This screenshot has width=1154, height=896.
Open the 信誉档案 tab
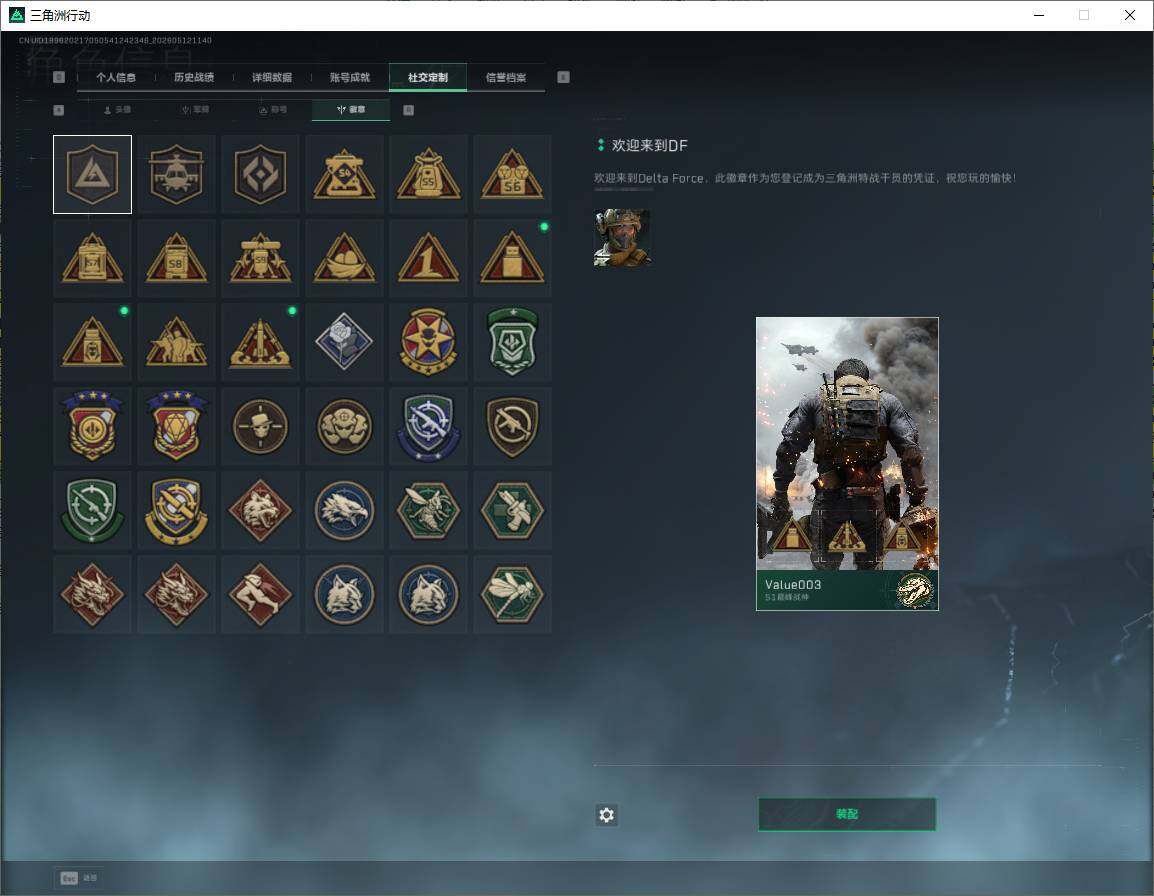point(506,77)
